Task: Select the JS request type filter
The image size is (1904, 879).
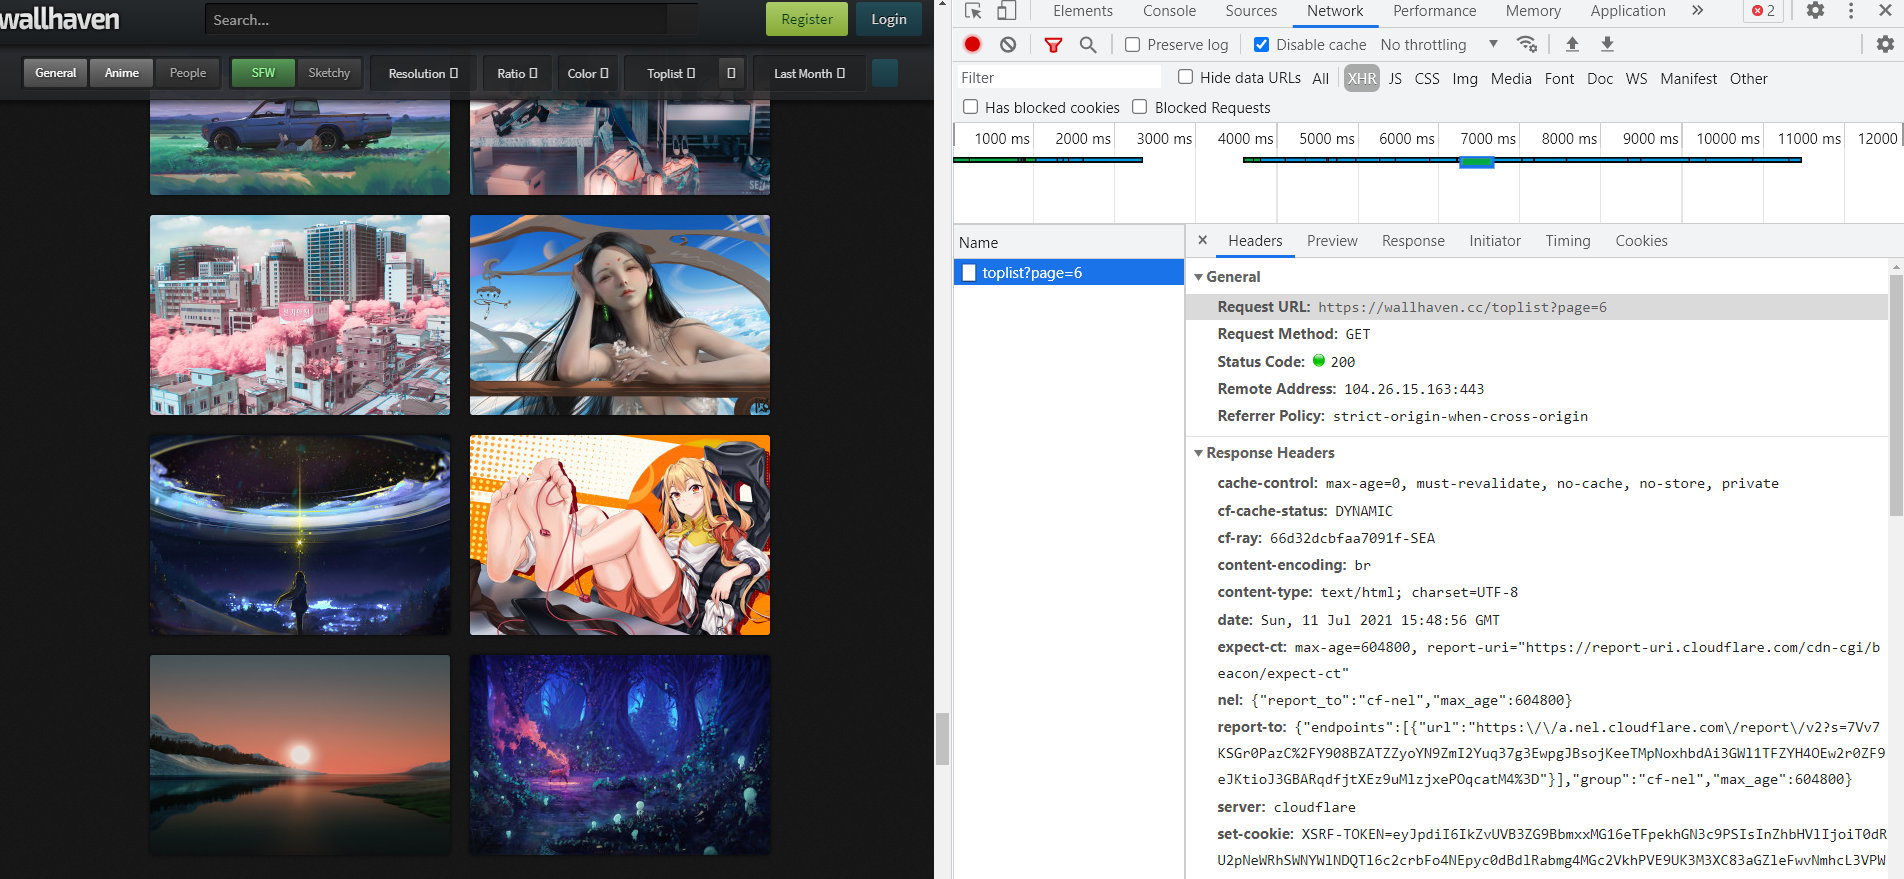Action: click(x=1395, y=78)
